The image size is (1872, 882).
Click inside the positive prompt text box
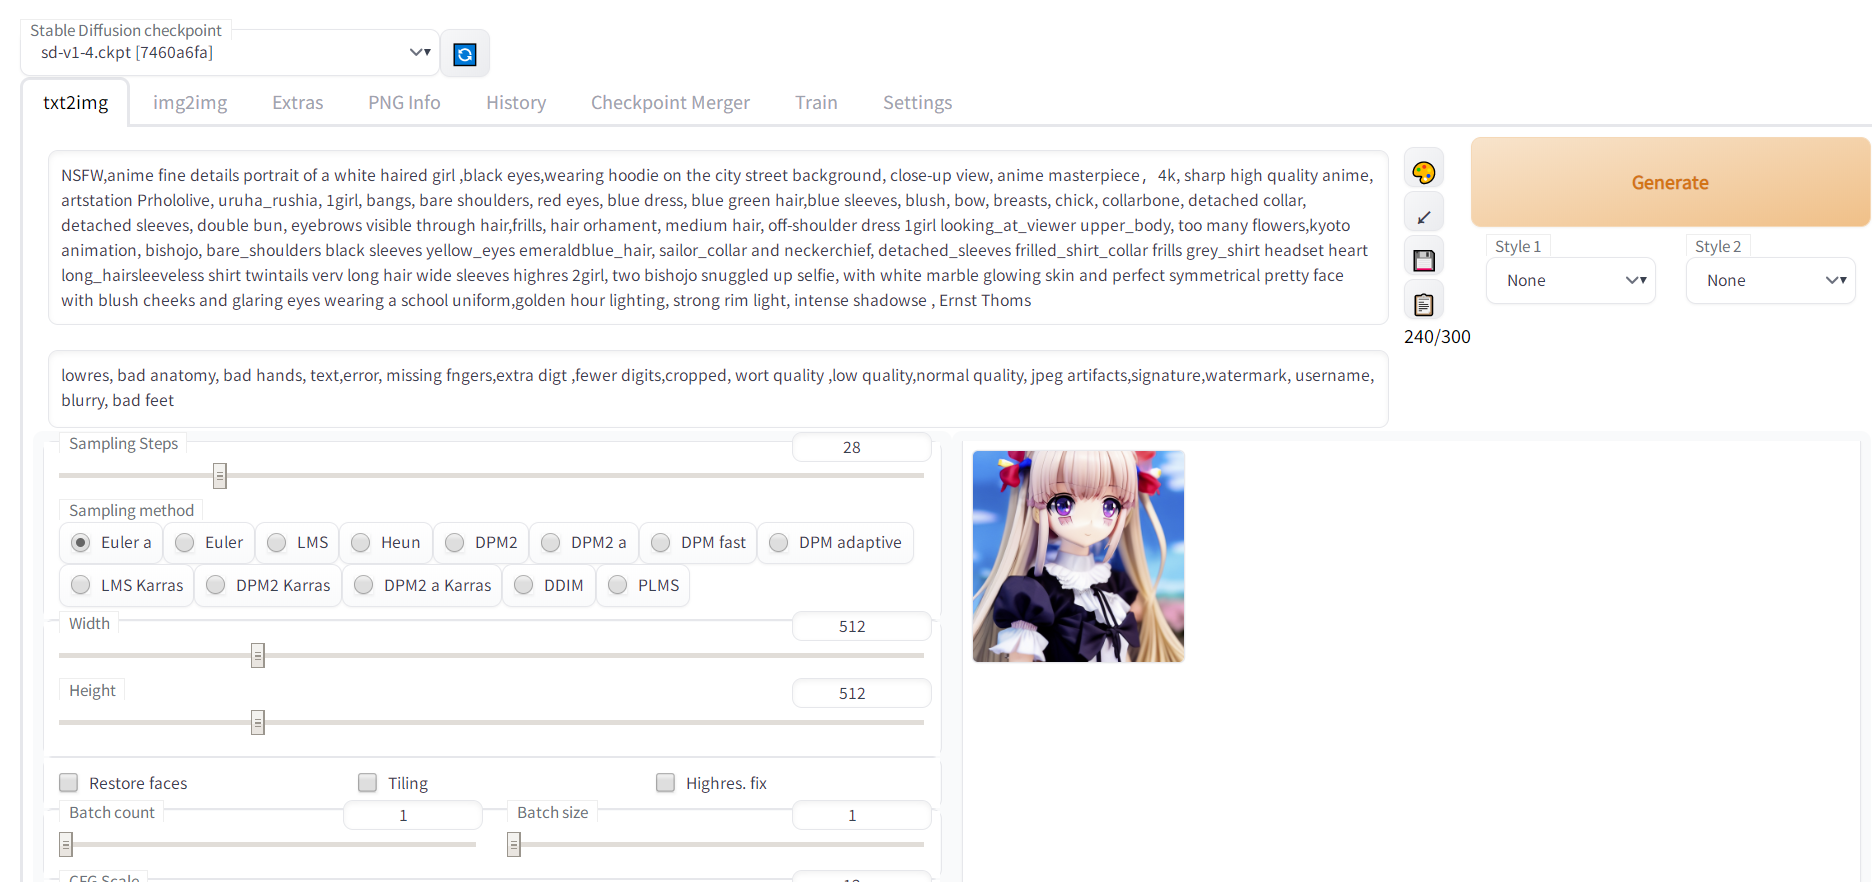(718, 238)
